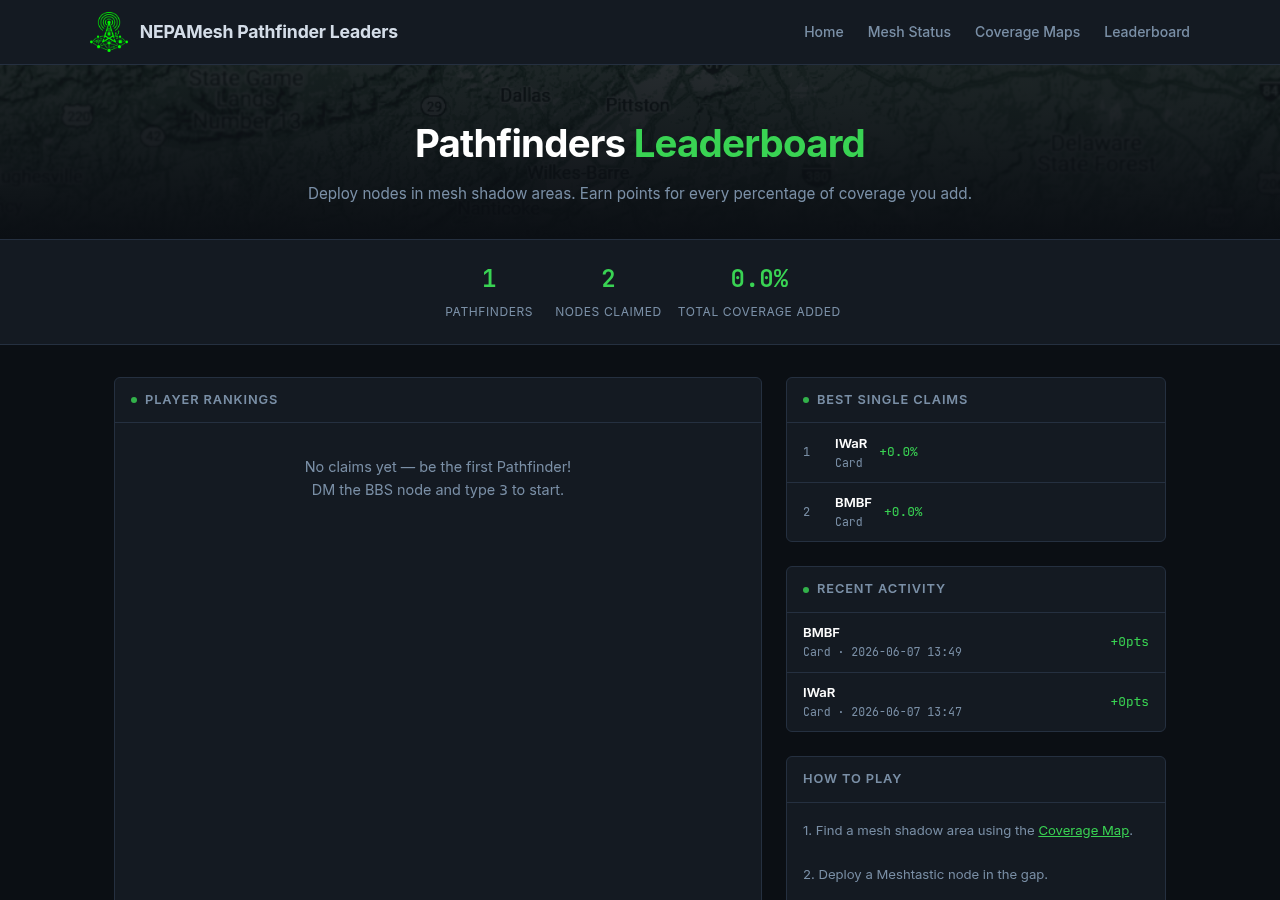The width and height of the screenshot is (1280, 900).
Task: Click the Pathfinders Leaderboard heading
Action: (x=640, y=144)
